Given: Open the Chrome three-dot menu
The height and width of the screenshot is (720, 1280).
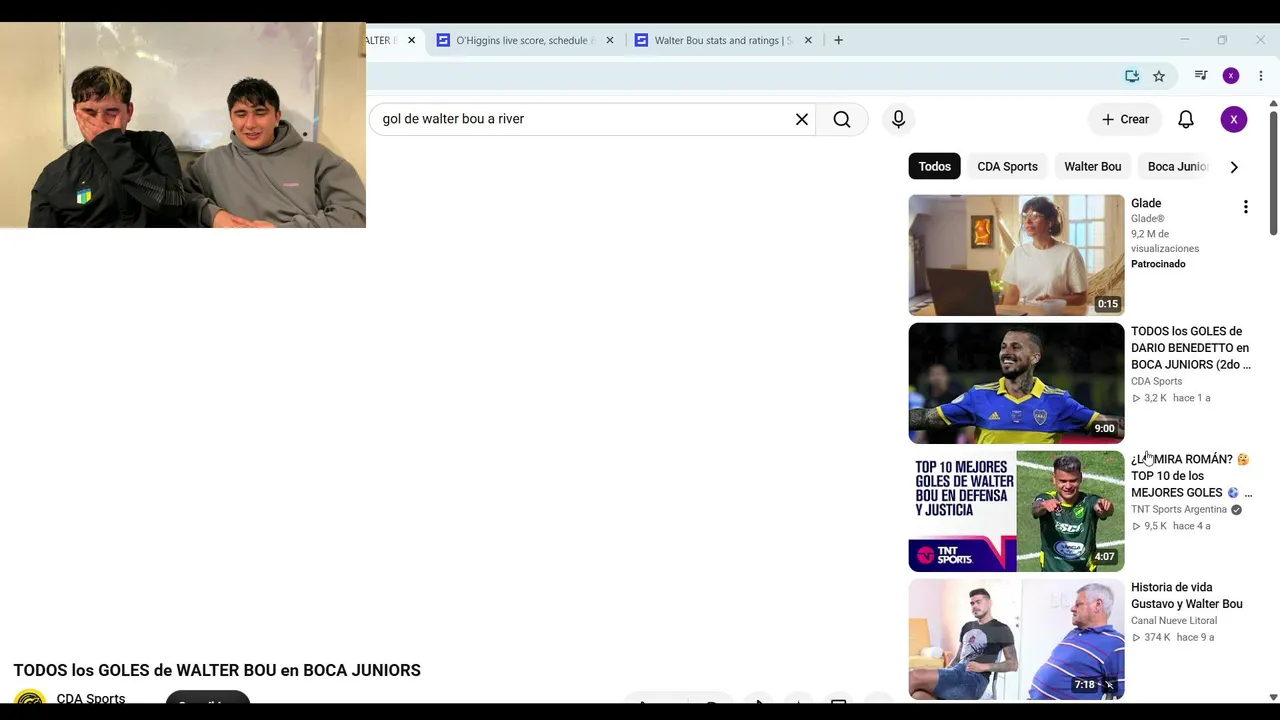Looking at the screenshot, I should (x=1261, y=76).
